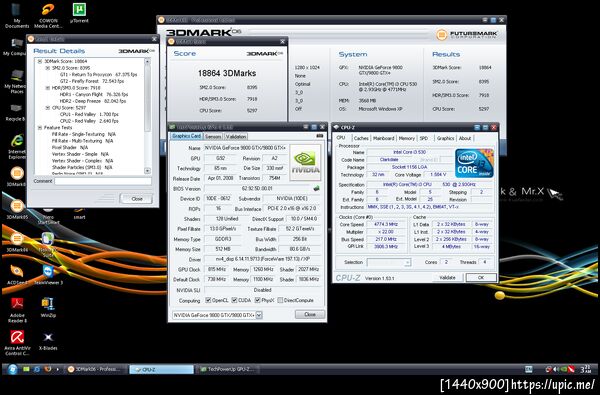This screenshot has height=395, width=600.
Task: Expand the quick launch overflow arrow
Action: tap(58, 369)
